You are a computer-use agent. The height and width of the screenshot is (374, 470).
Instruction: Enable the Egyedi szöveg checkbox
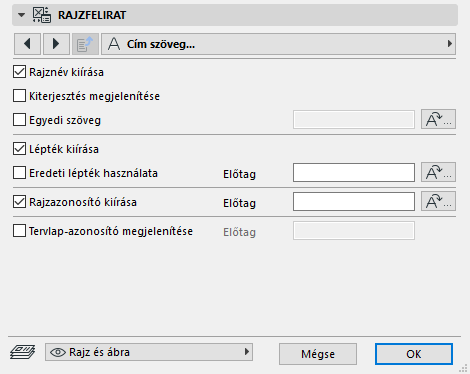pyautogui.click(x=19, y=120)
